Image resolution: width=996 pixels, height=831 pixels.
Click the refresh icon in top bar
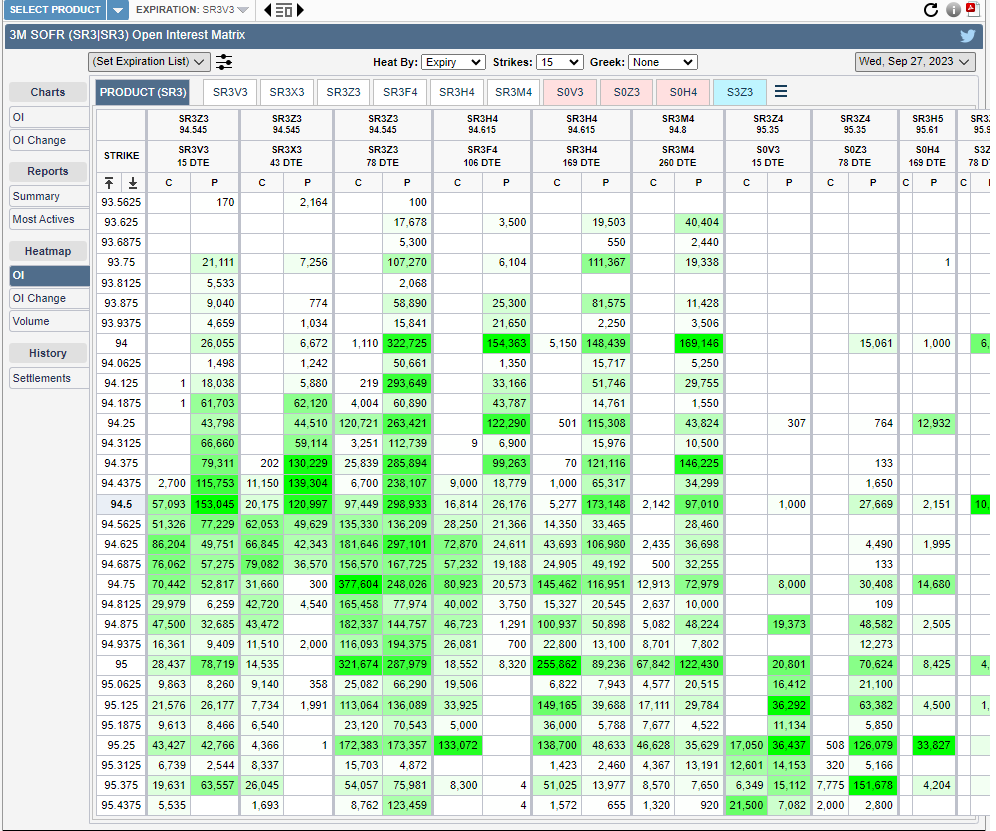click(931, 10)
